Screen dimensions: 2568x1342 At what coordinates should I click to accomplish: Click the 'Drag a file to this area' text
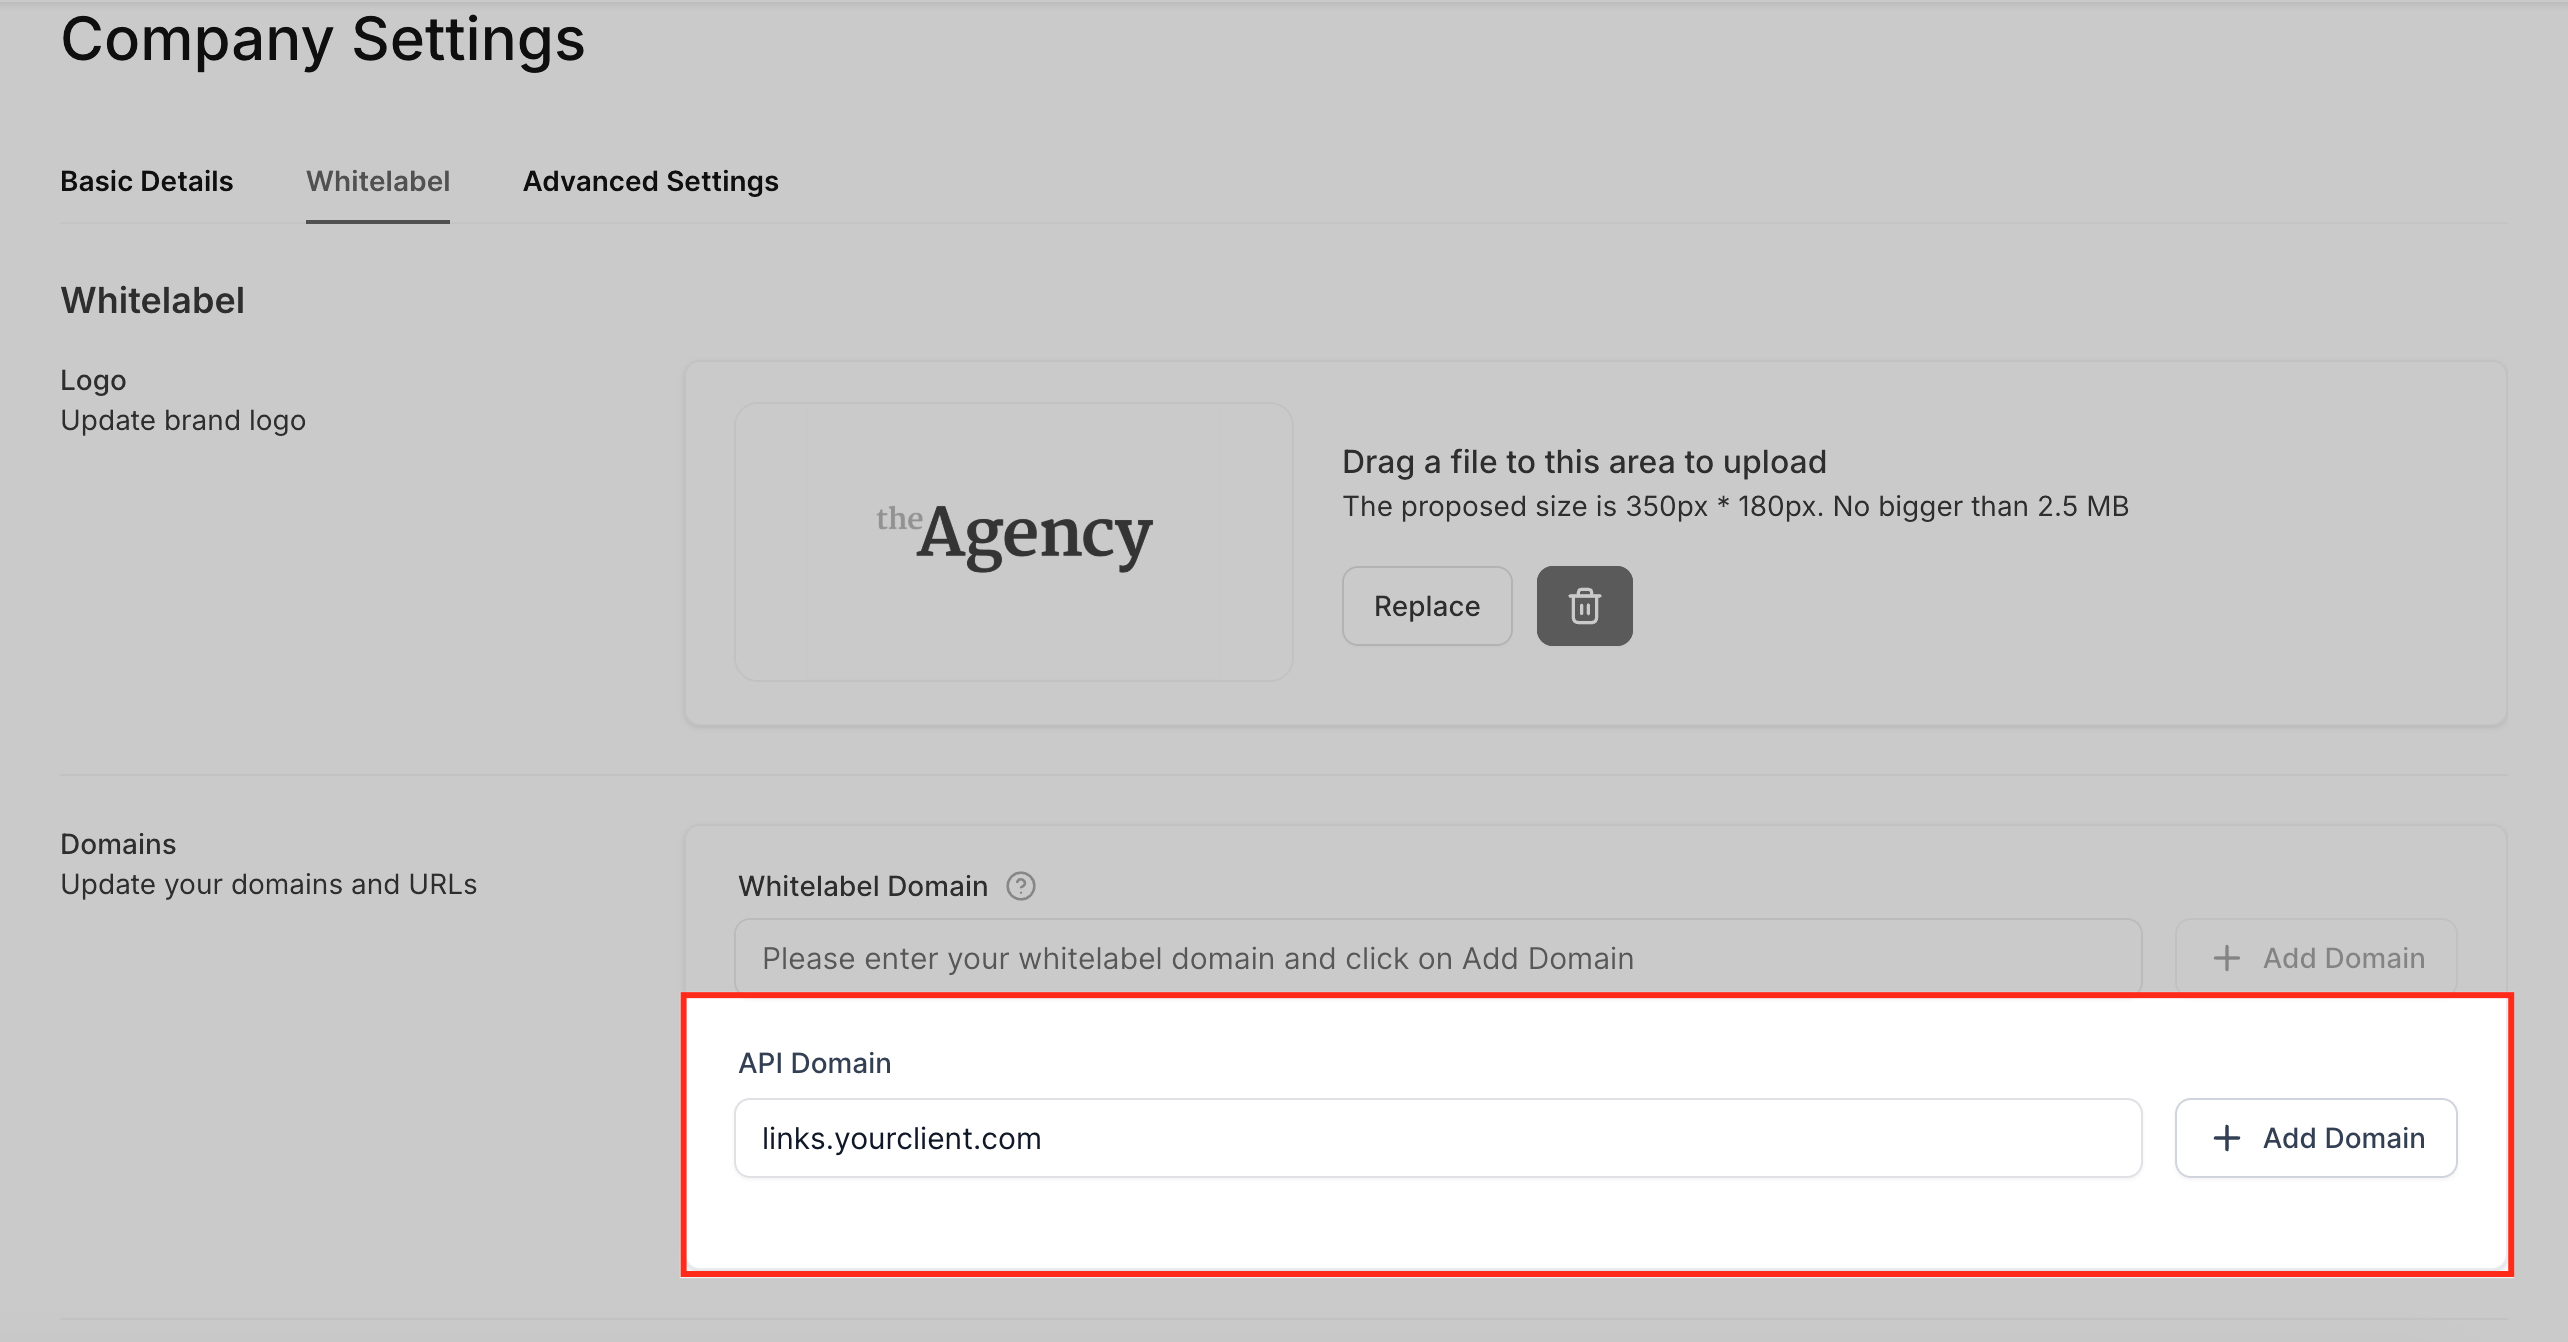tap(1583, 462)
